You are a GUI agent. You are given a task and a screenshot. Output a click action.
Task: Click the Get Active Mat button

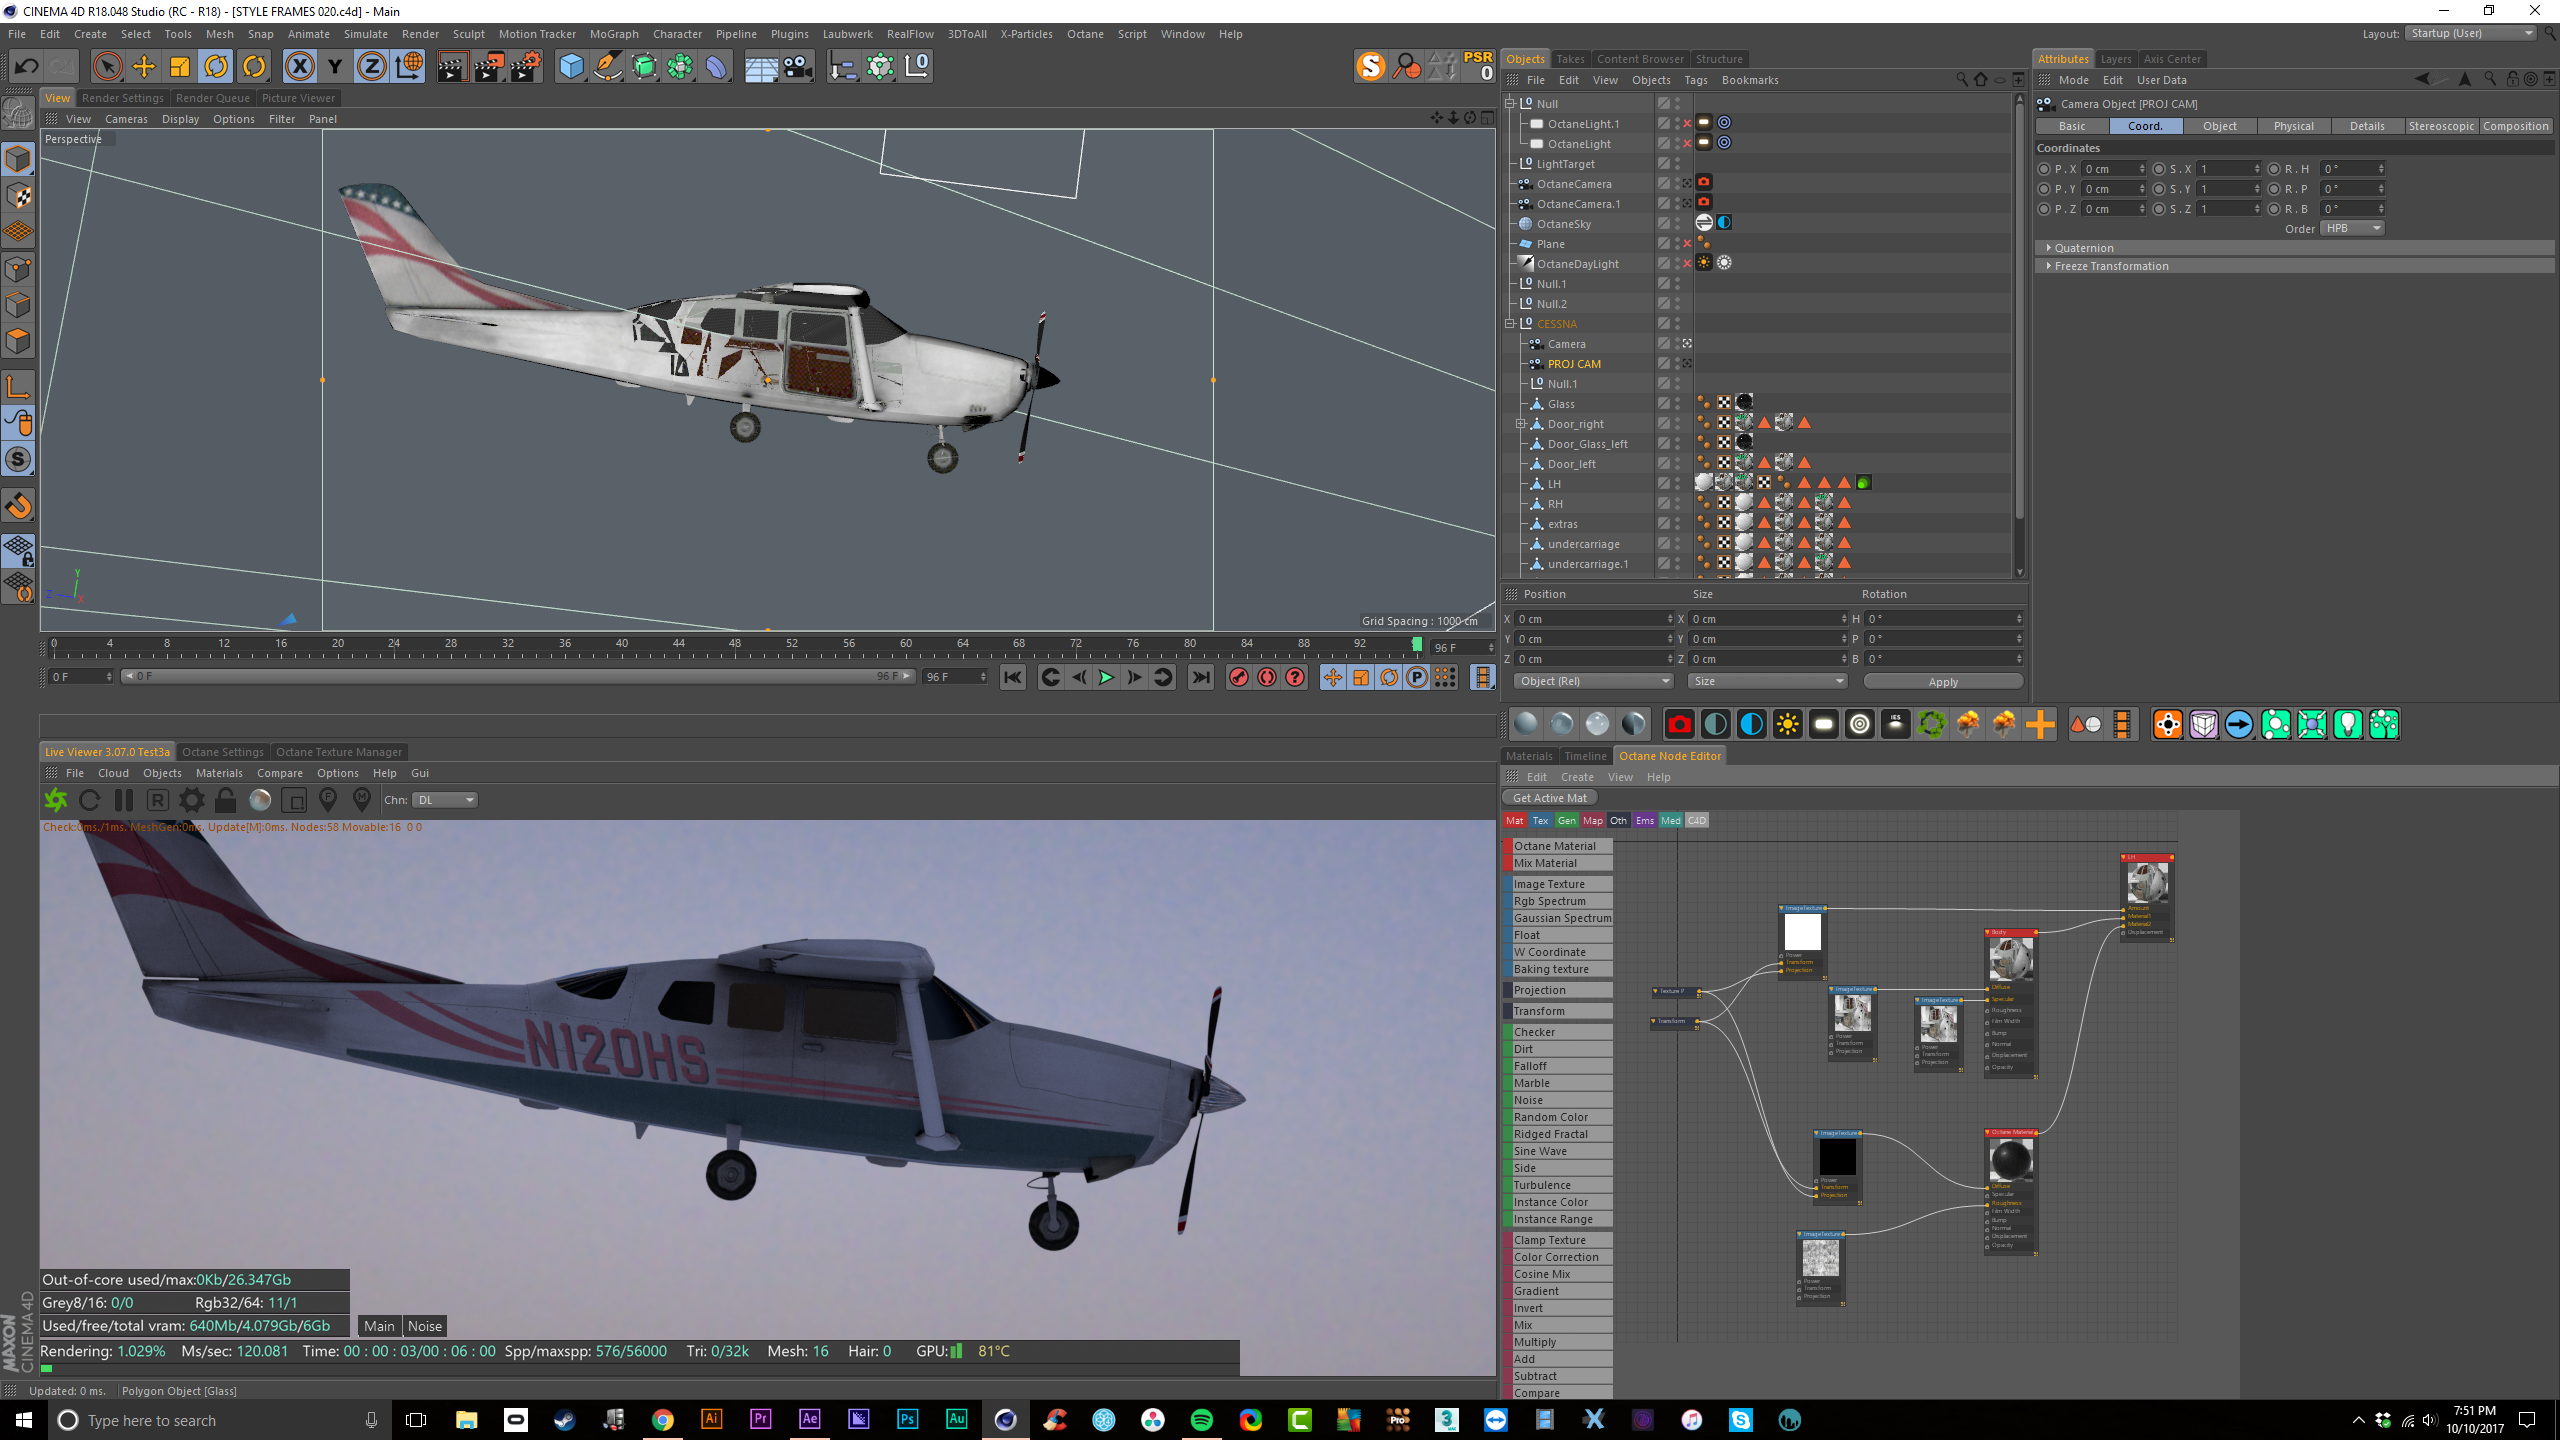pyautogui.click(x=1549, y=798)
